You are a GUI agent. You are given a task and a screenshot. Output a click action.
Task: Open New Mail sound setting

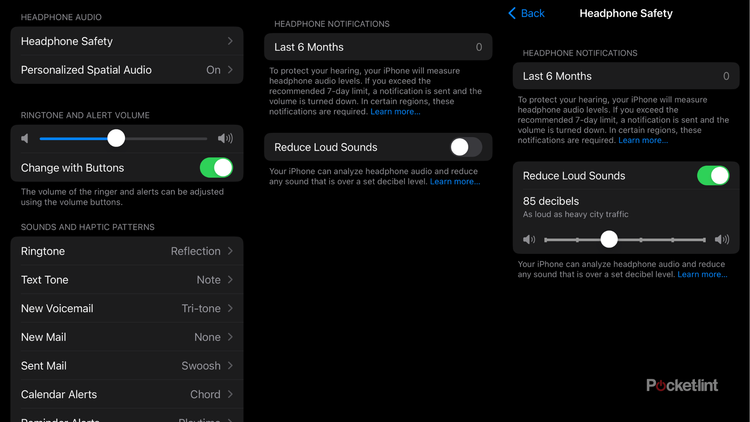126,337
